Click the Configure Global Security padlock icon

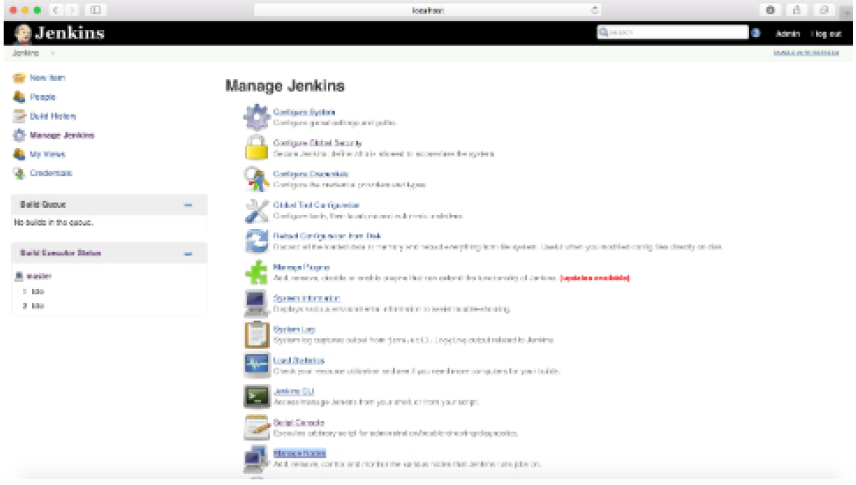pos(256,148)
